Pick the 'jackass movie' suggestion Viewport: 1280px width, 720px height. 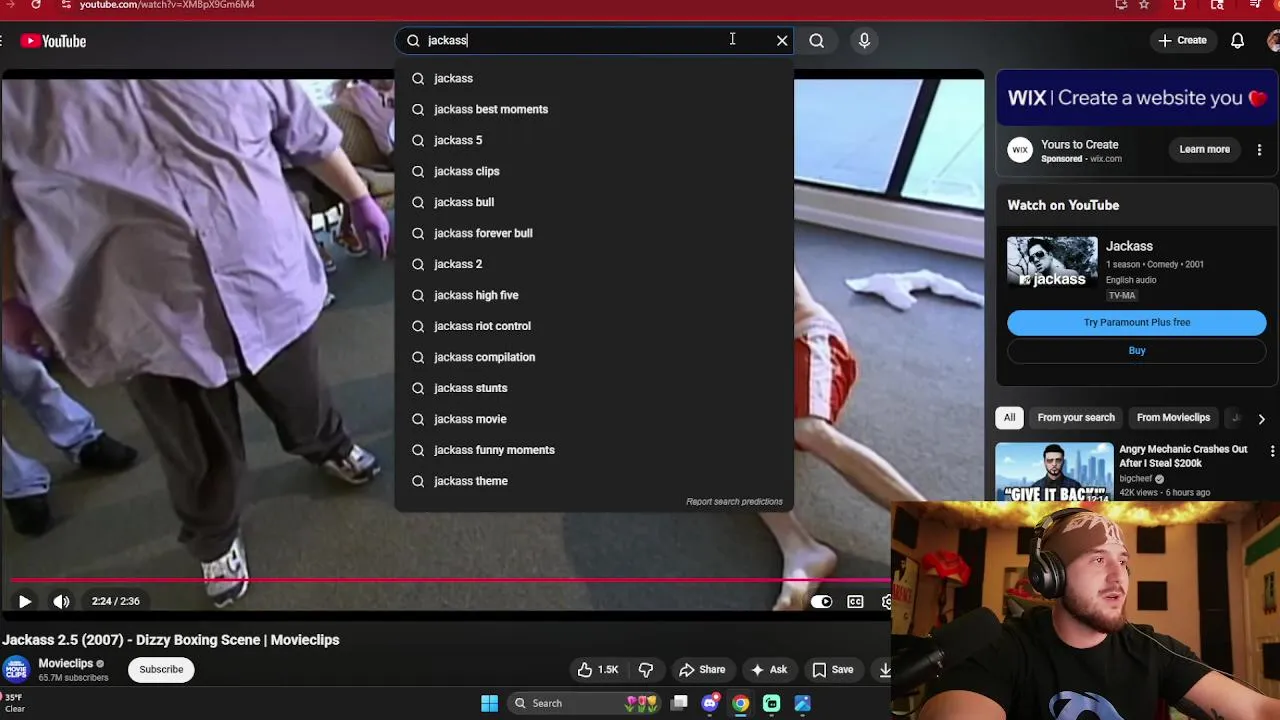pyautogui.click(x=594, y=419)
